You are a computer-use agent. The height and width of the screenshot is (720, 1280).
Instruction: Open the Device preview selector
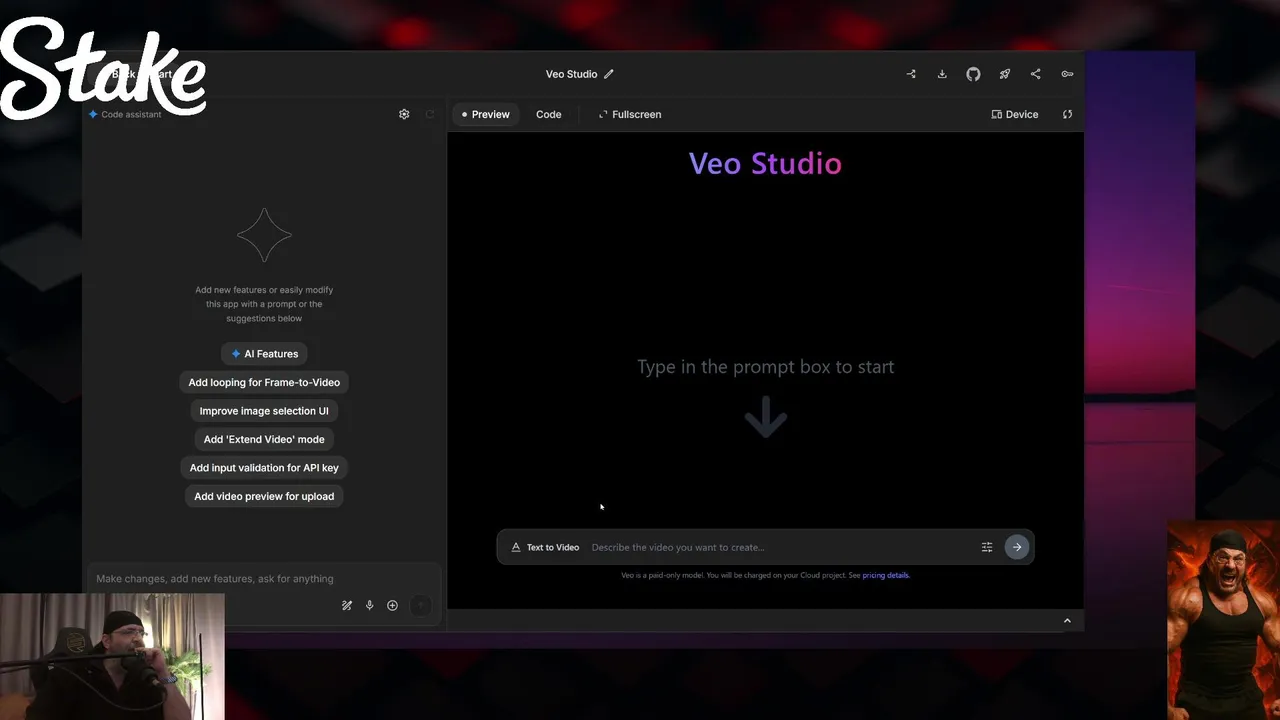(1015, 114)
